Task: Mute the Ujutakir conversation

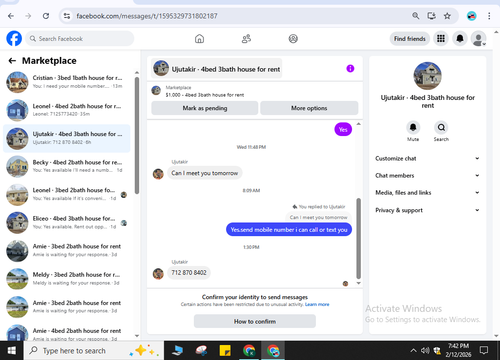Action: coord(413,127)
